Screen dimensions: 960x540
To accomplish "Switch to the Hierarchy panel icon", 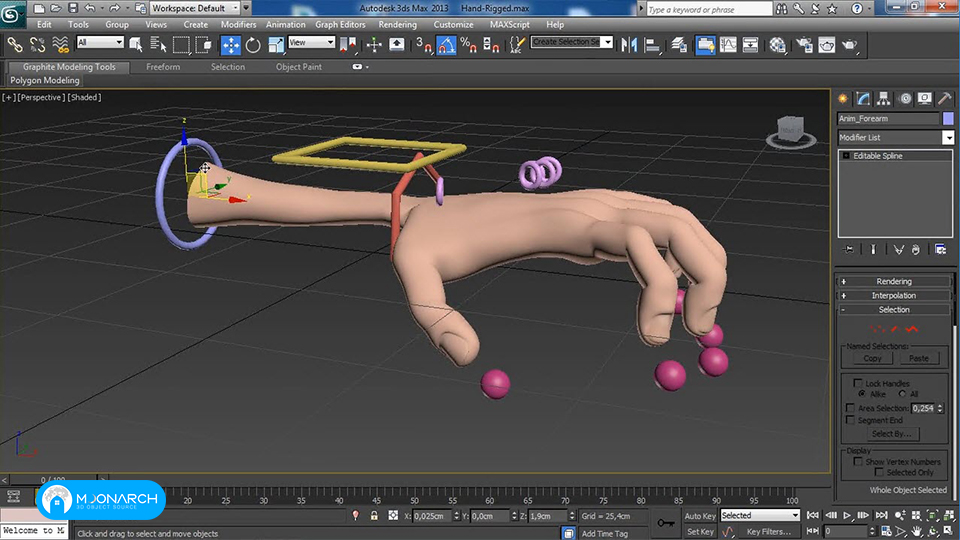I will point(883,99).
